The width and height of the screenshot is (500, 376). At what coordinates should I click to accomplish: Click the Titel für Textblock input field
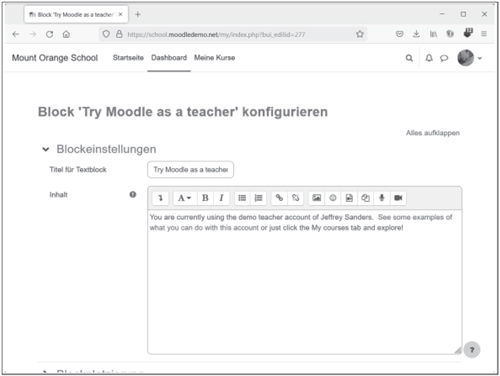click(190, 170)
